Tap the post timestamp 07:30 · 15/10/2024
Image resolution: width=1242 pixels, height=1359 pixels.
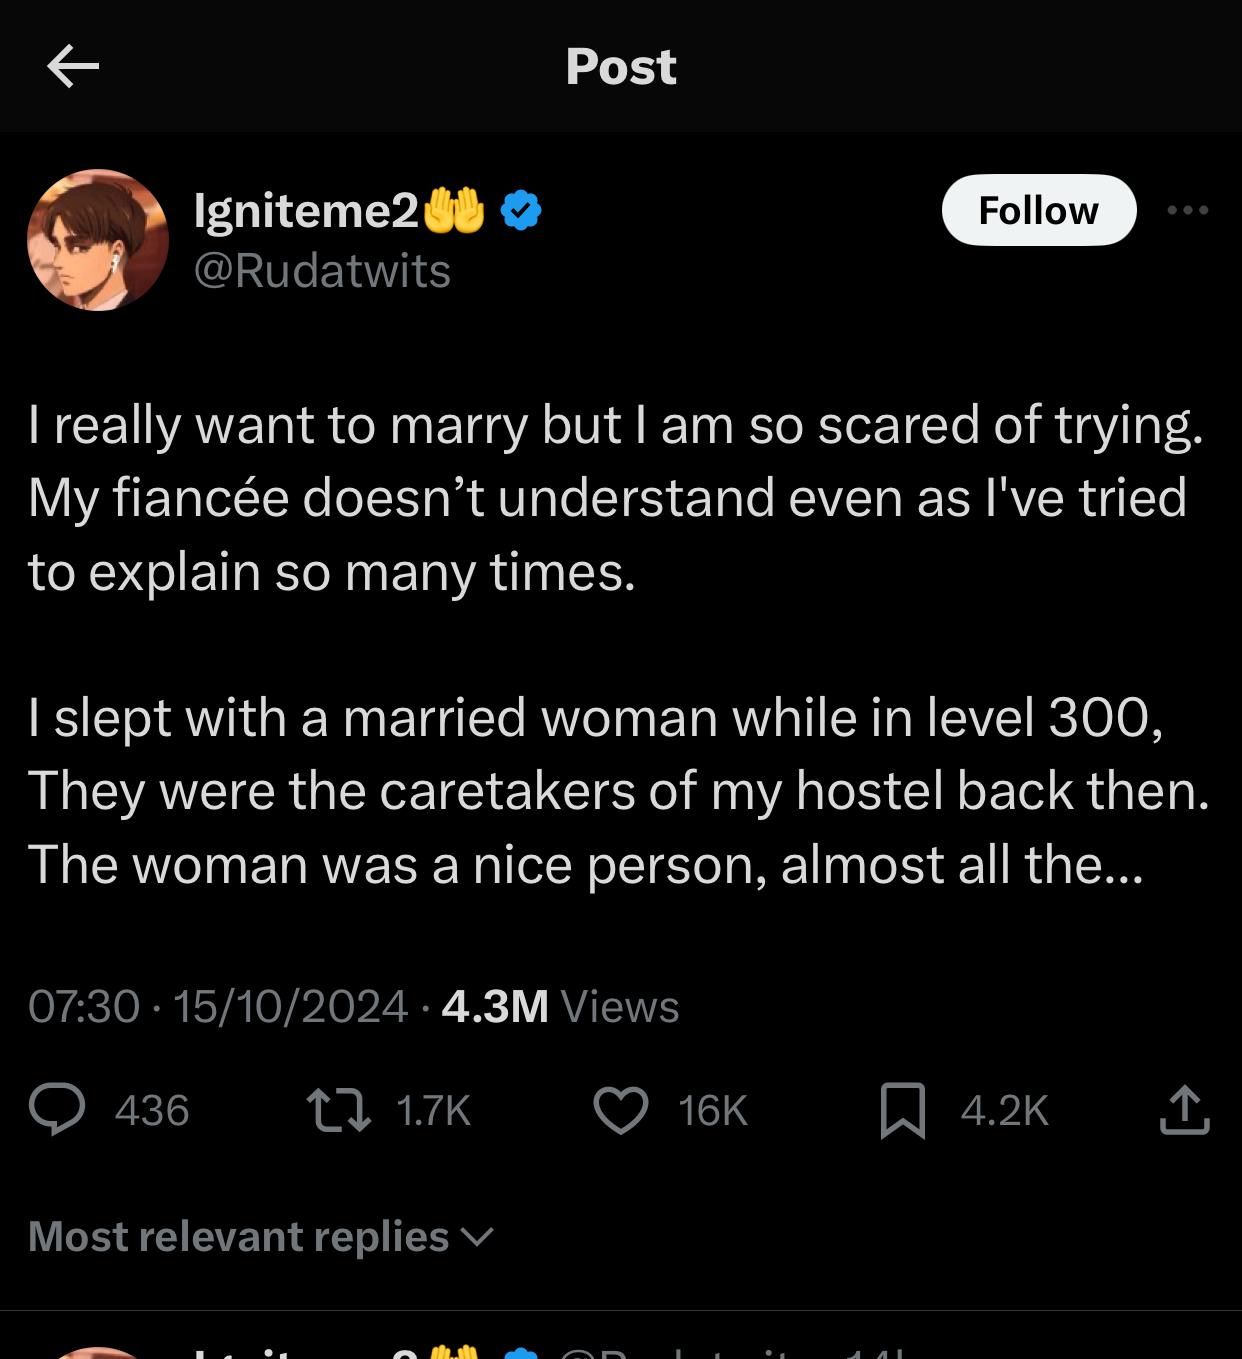click(218, 1006)
